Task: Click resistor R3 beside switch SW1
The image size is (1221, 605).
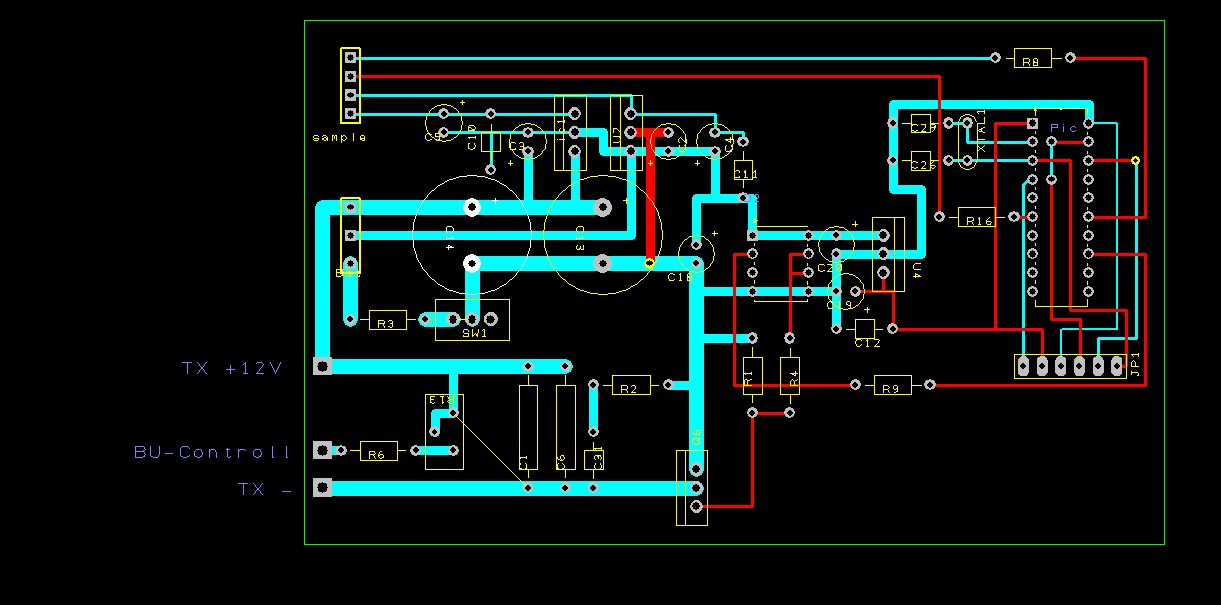Action: [x=387, y=320]
